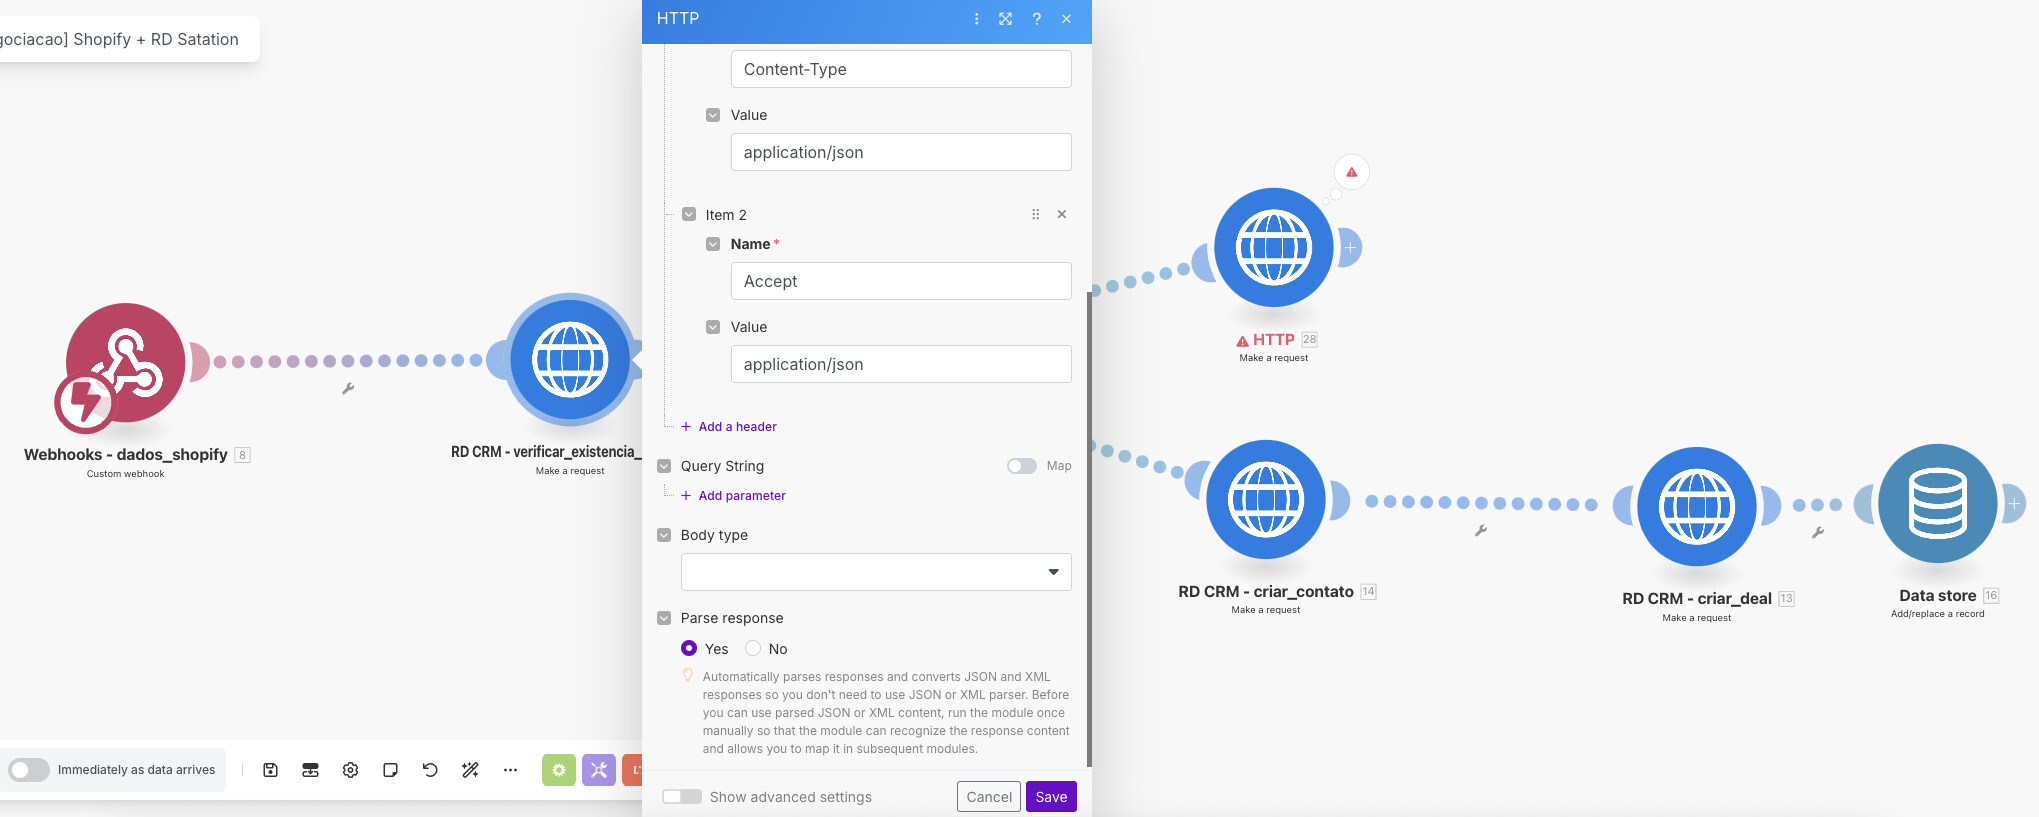
Task: Open the notes icon in the toolbar
Action: (390, 770)
